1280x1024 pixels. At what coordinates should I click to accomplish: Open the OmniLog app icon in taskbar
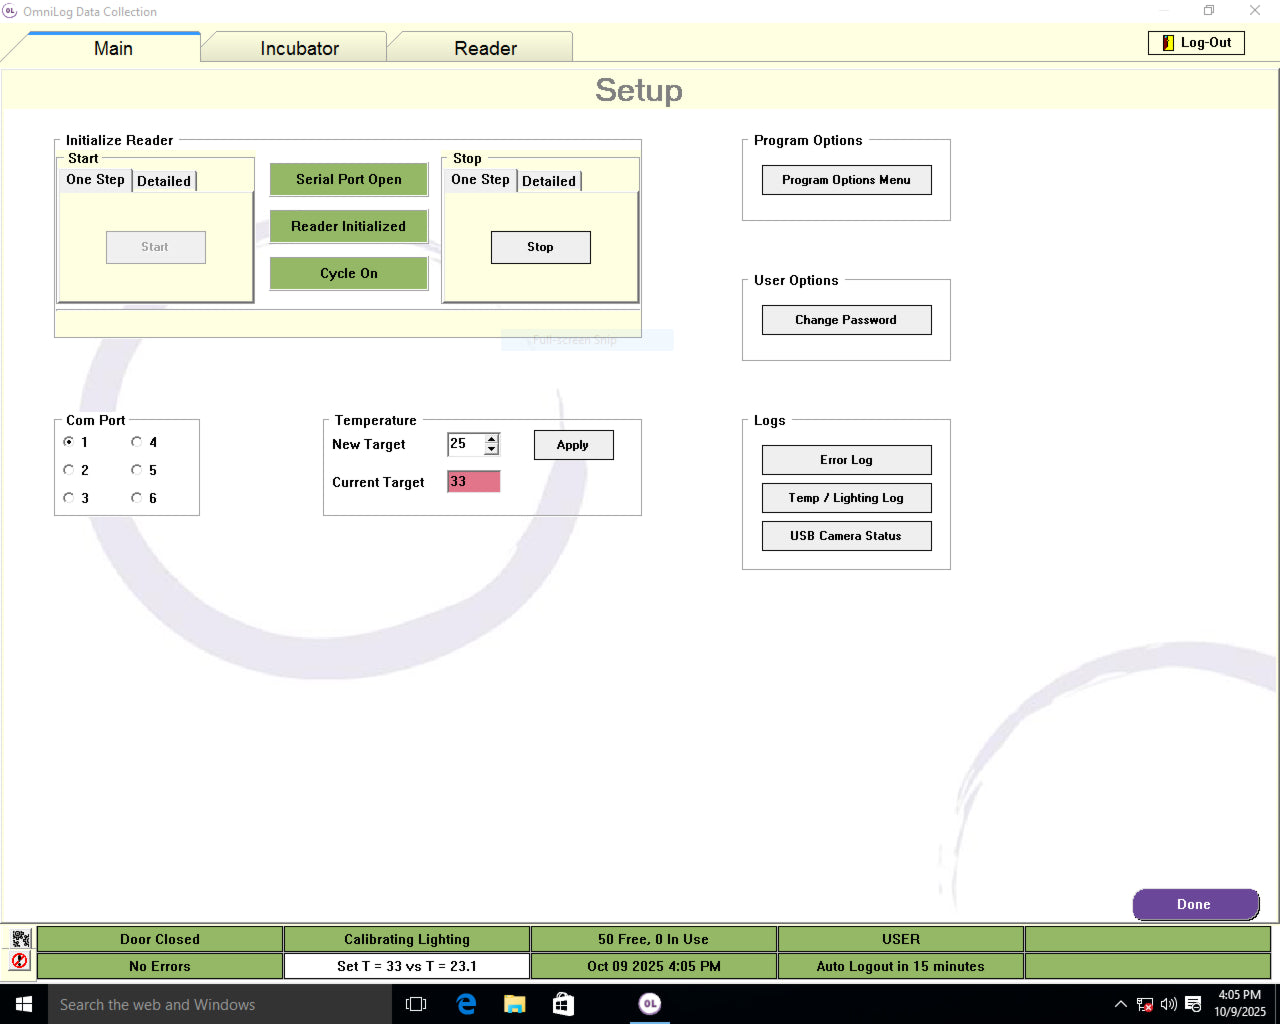pyautogui.click(x=650, y=1004)
